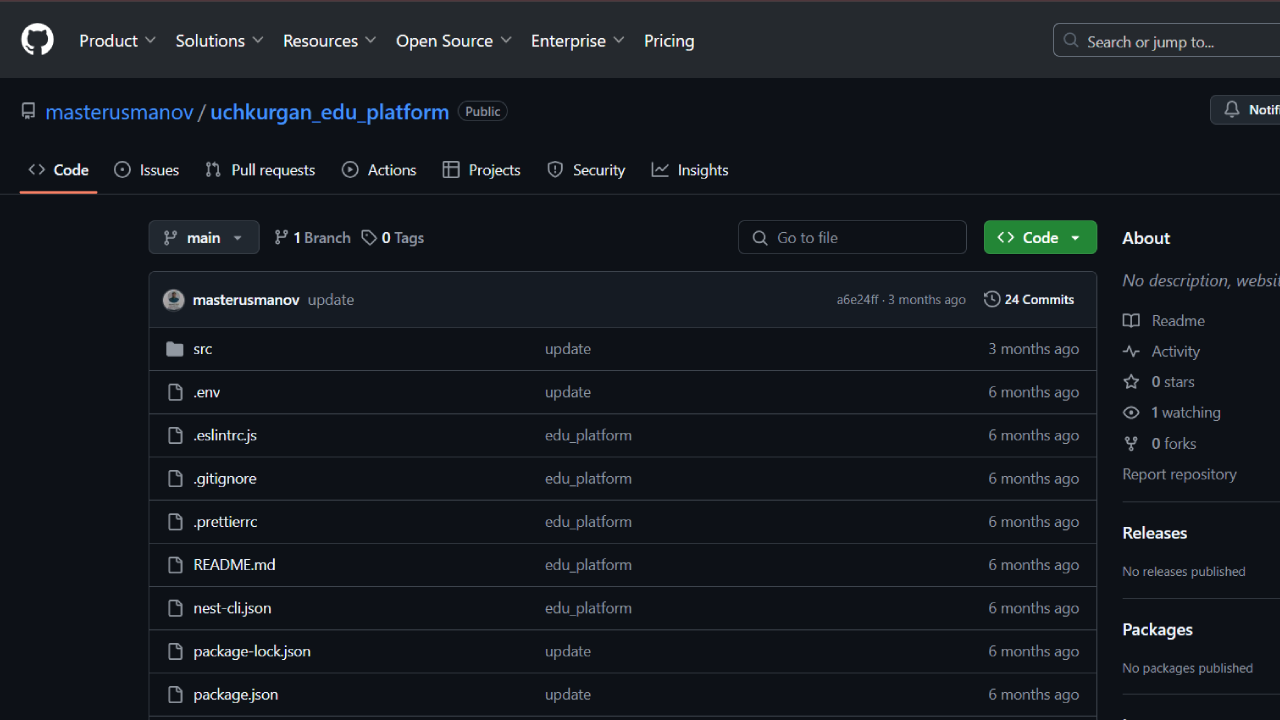The width and height of the screenshot is (1280, 720).
Task: Click the bell Notifications button
Action: click(1245, 110)
